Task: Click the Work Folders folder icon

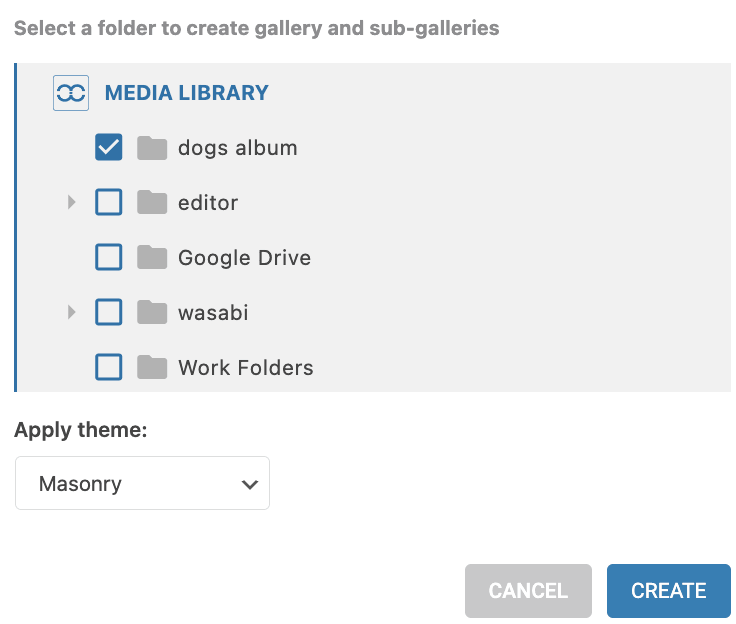Action: (152, 368)
